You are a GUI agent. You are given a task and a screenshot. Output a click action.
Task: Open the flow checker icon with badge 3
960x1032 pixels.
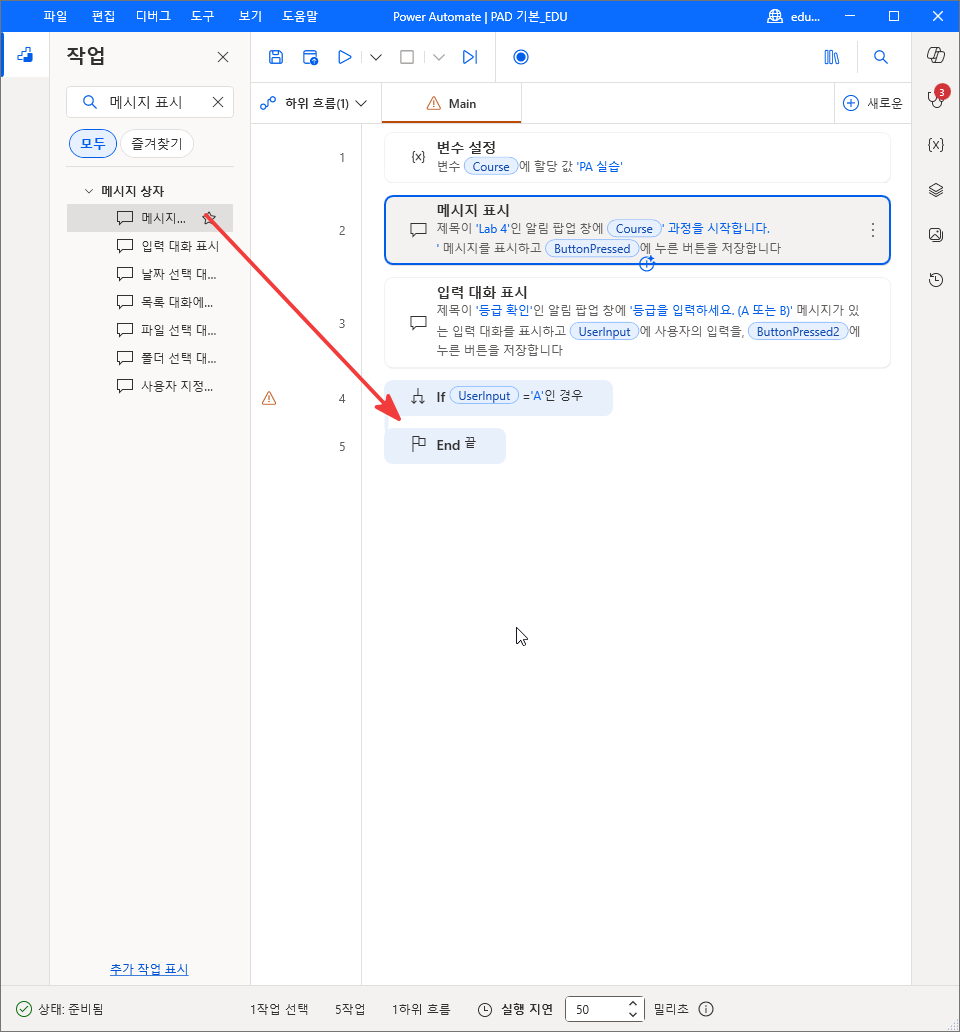click(x=936, y=98)
